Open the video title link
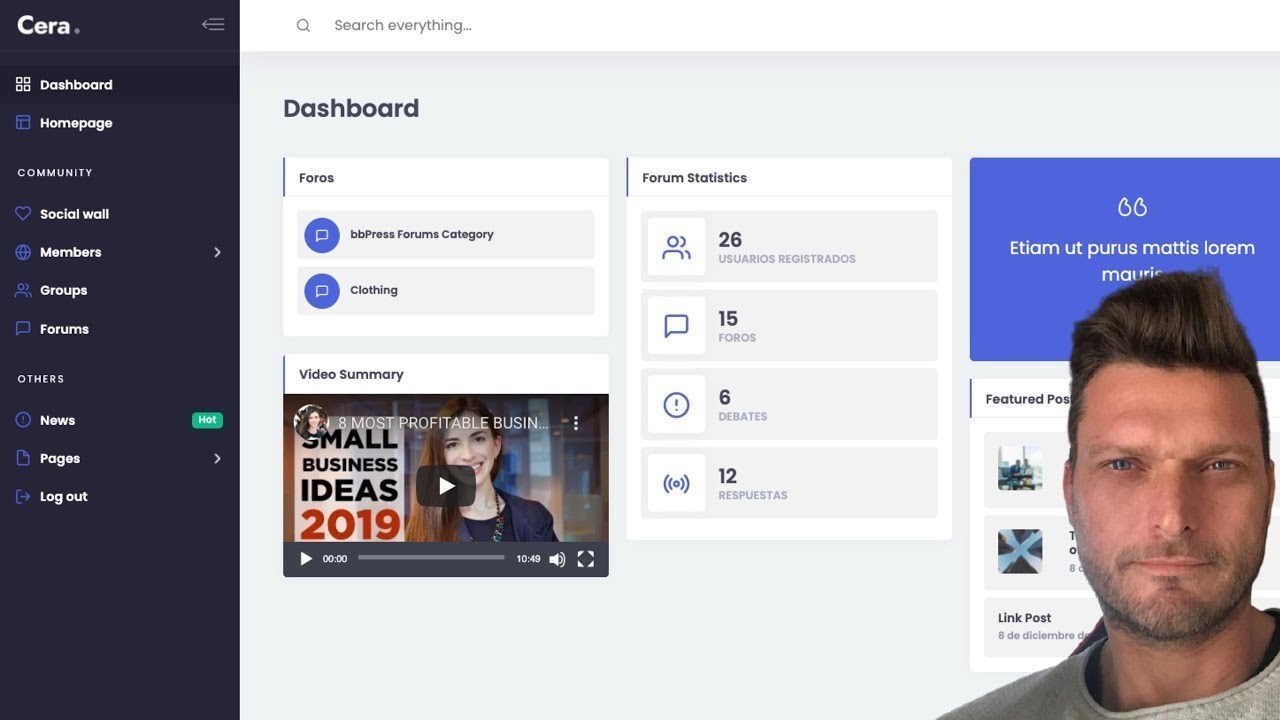This screenshot has height=720, width=1280. (x=443, y=423)
